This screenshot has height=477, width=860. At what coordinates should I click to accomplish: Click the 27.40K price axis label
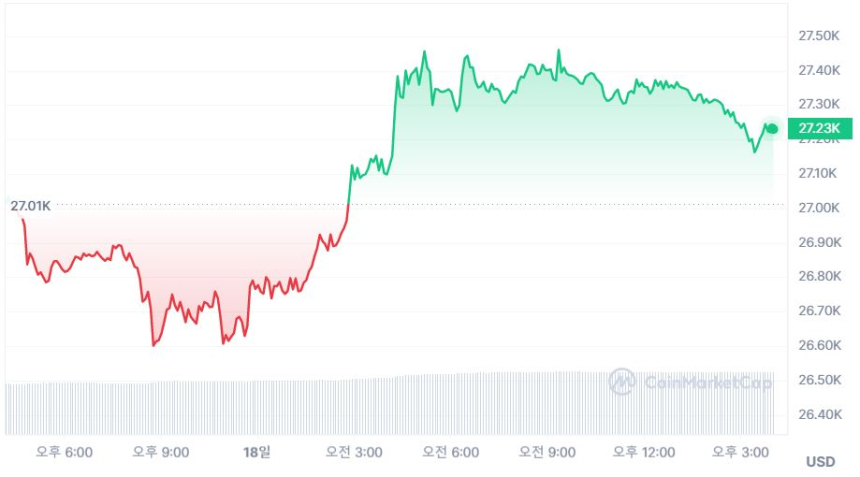pos(818,70)
